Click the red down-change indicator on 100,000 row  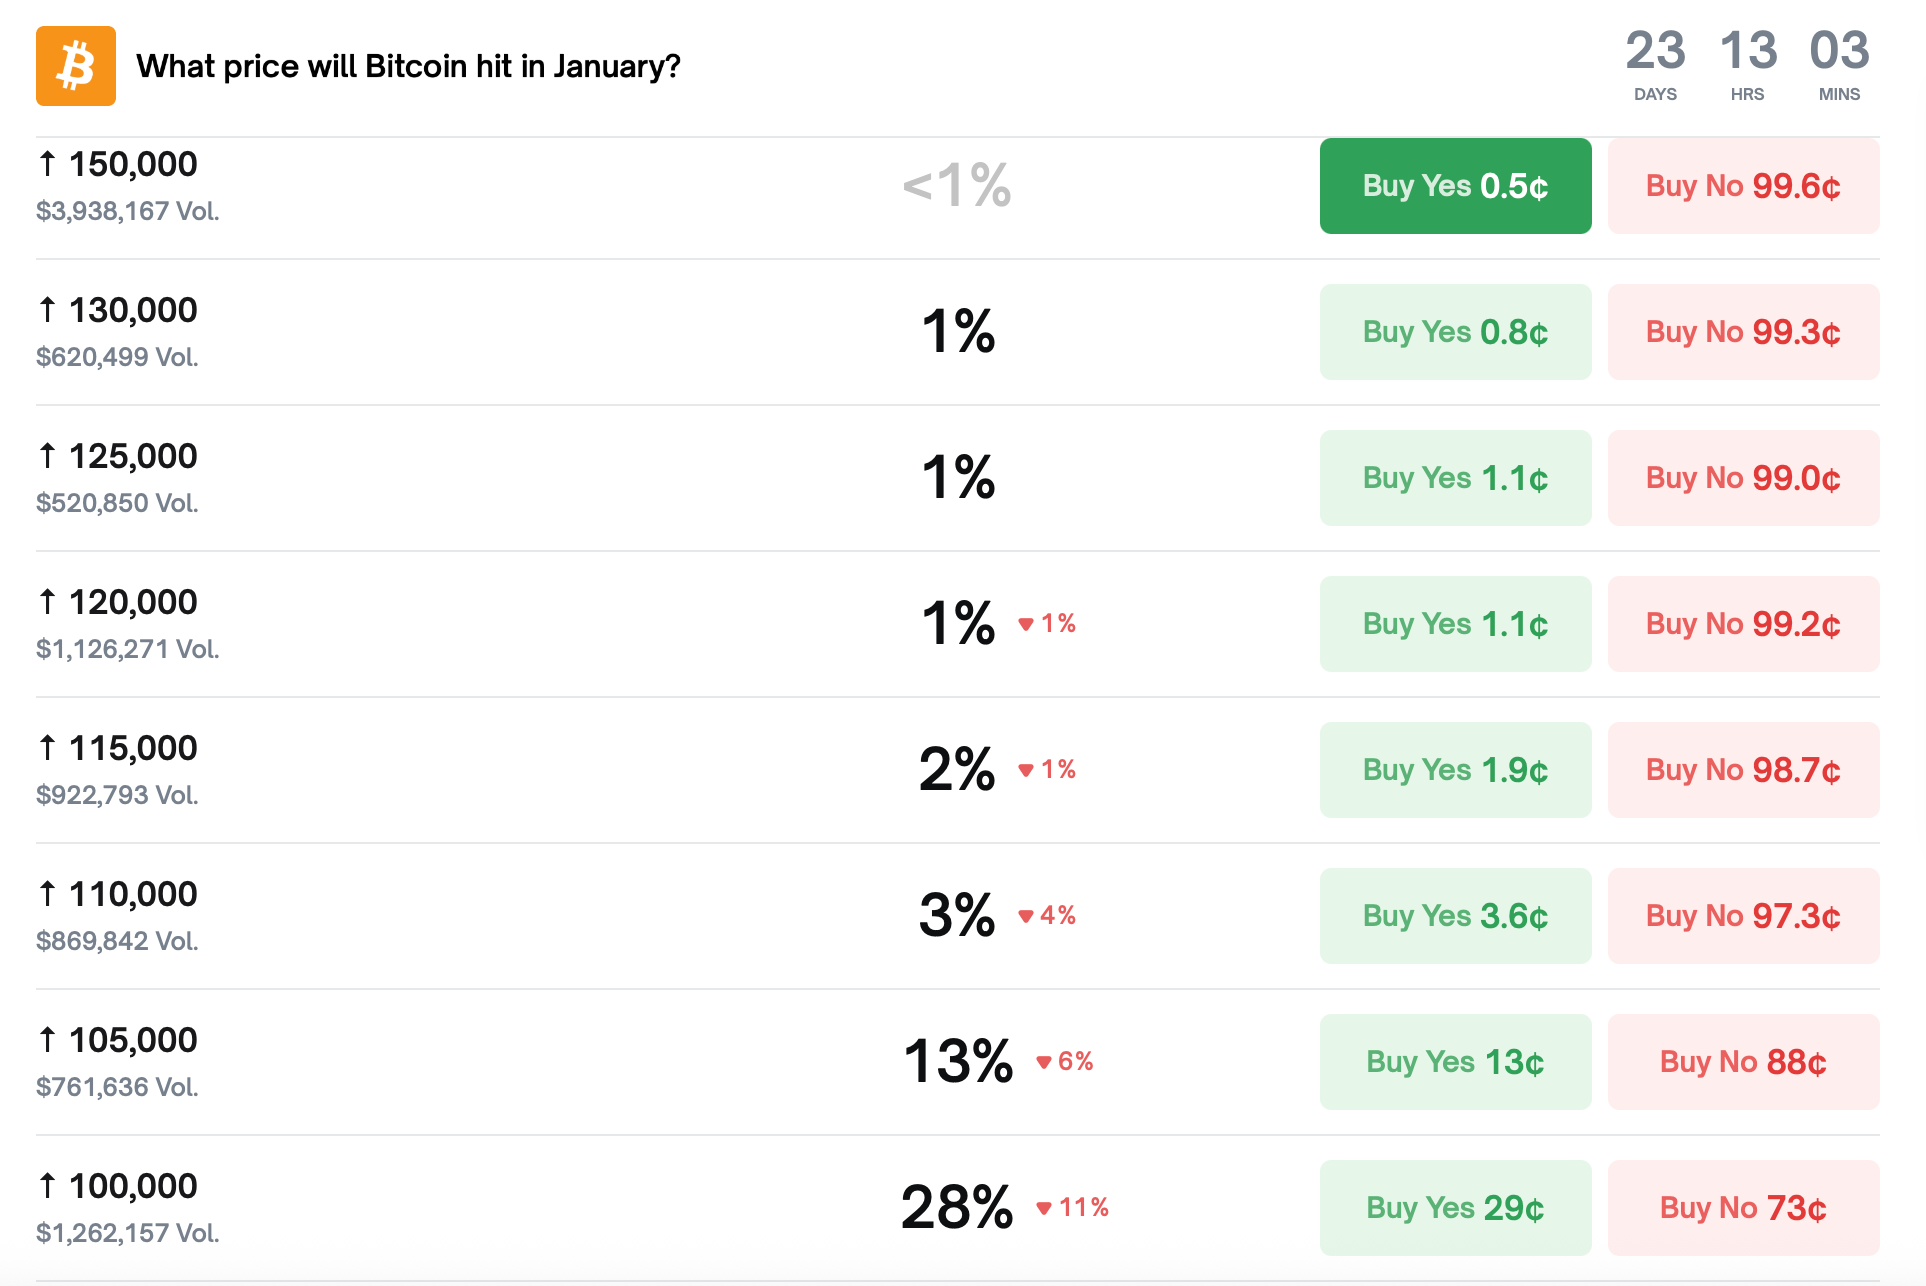(1074, 1208)
